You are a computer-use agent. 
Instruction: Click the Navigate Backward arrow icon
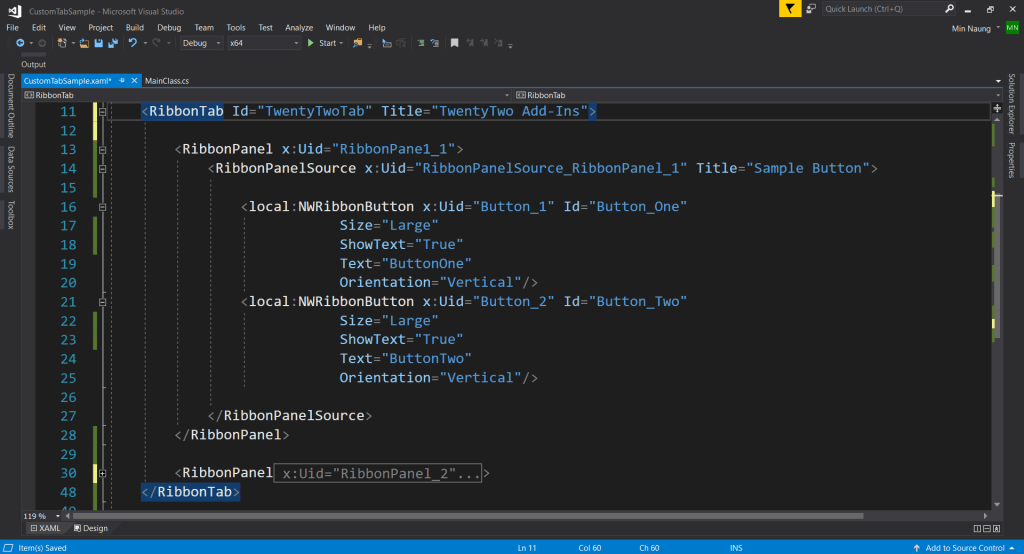pos(20,43)
